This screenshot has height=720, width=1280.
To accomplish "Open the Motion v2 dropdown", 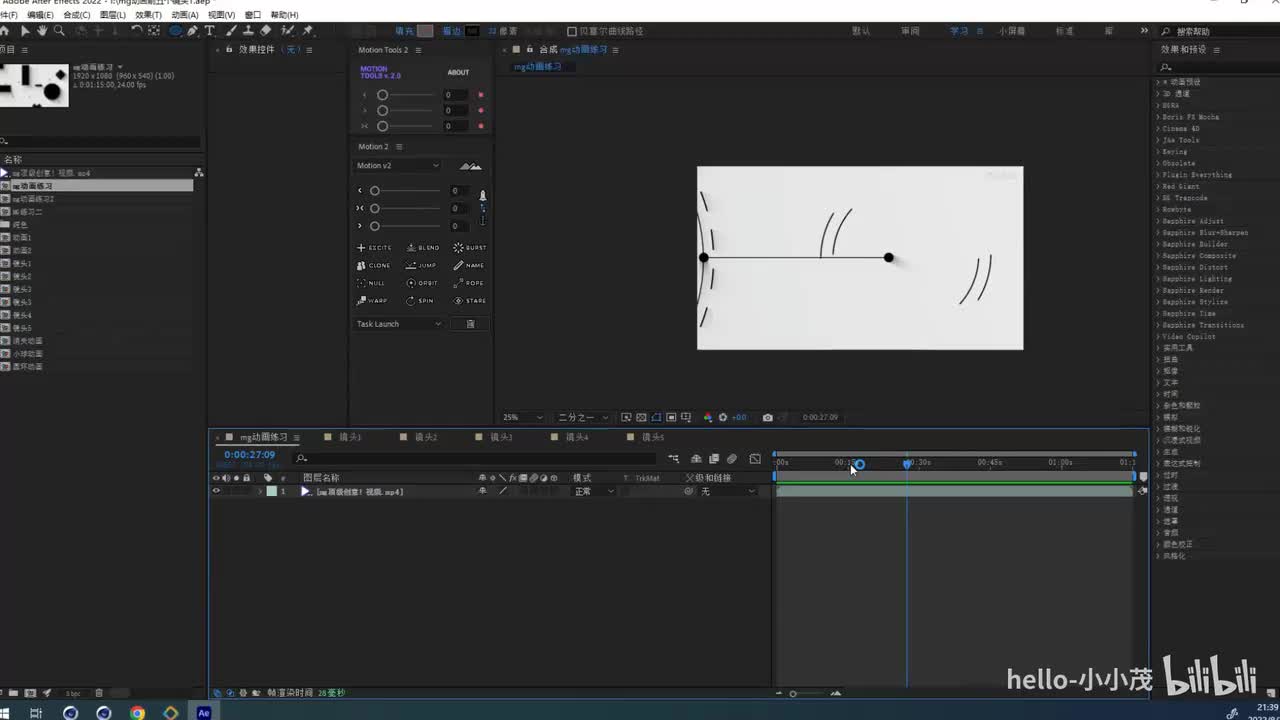I will coord(398,166).
